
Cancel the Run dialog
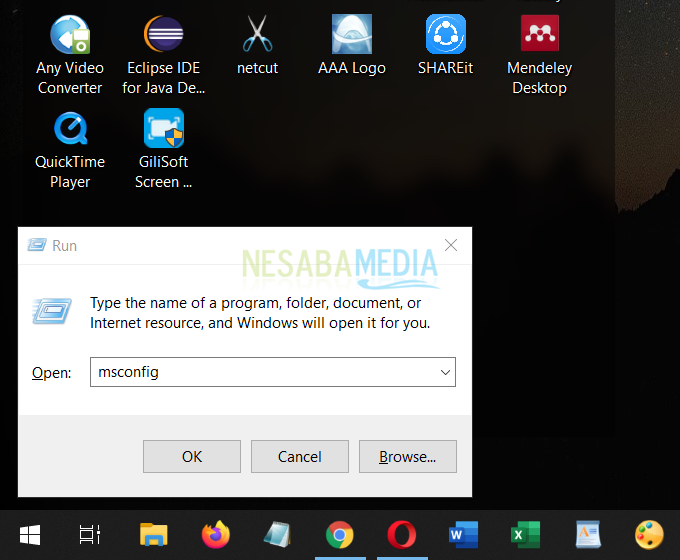pos(300,456)
